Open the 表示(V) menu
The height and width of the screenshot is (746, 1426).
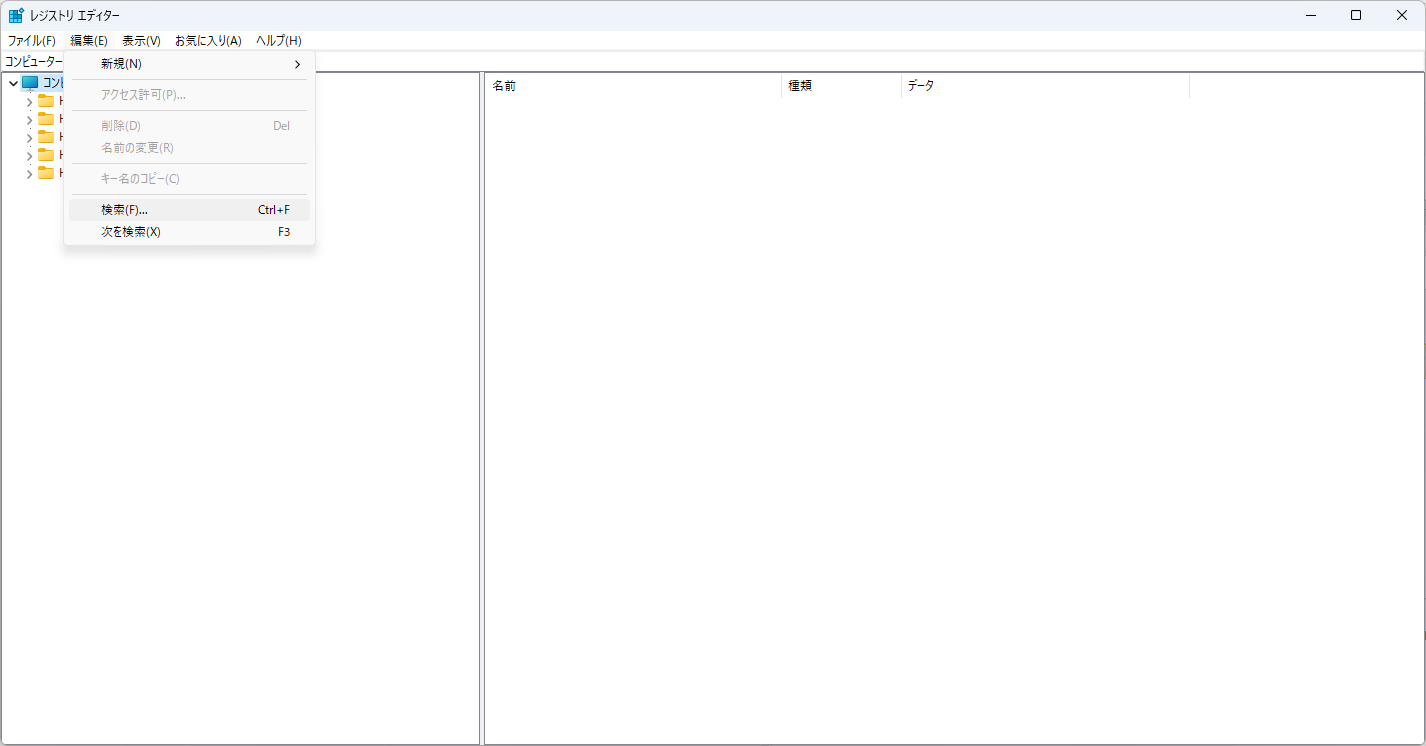pyautogui.click(x=141, y=41)
